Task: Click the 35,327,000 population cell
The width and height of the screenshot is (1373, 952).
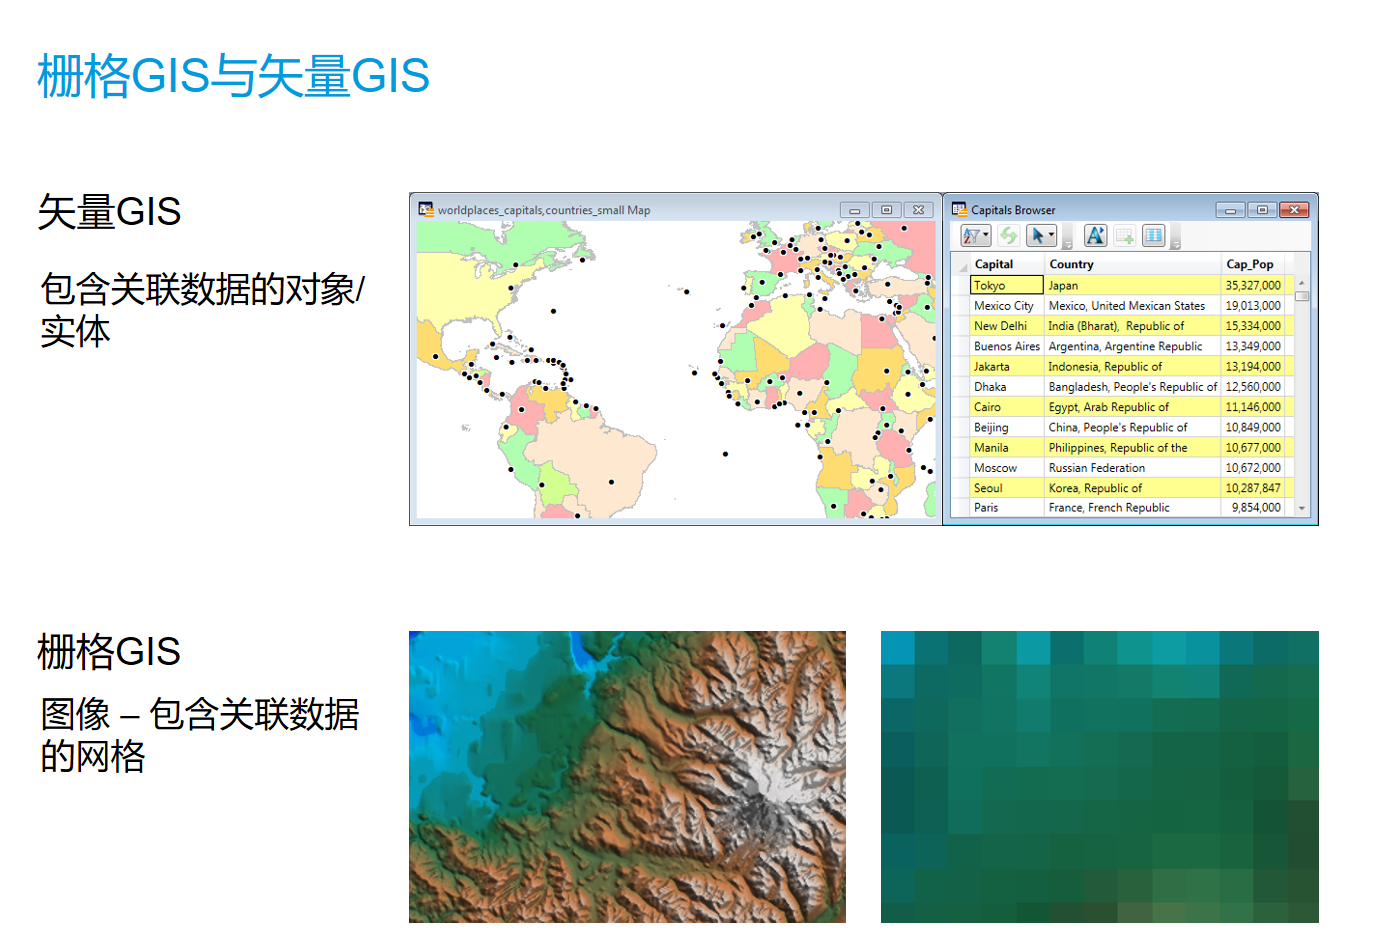Action: [x=1253, y=285]
